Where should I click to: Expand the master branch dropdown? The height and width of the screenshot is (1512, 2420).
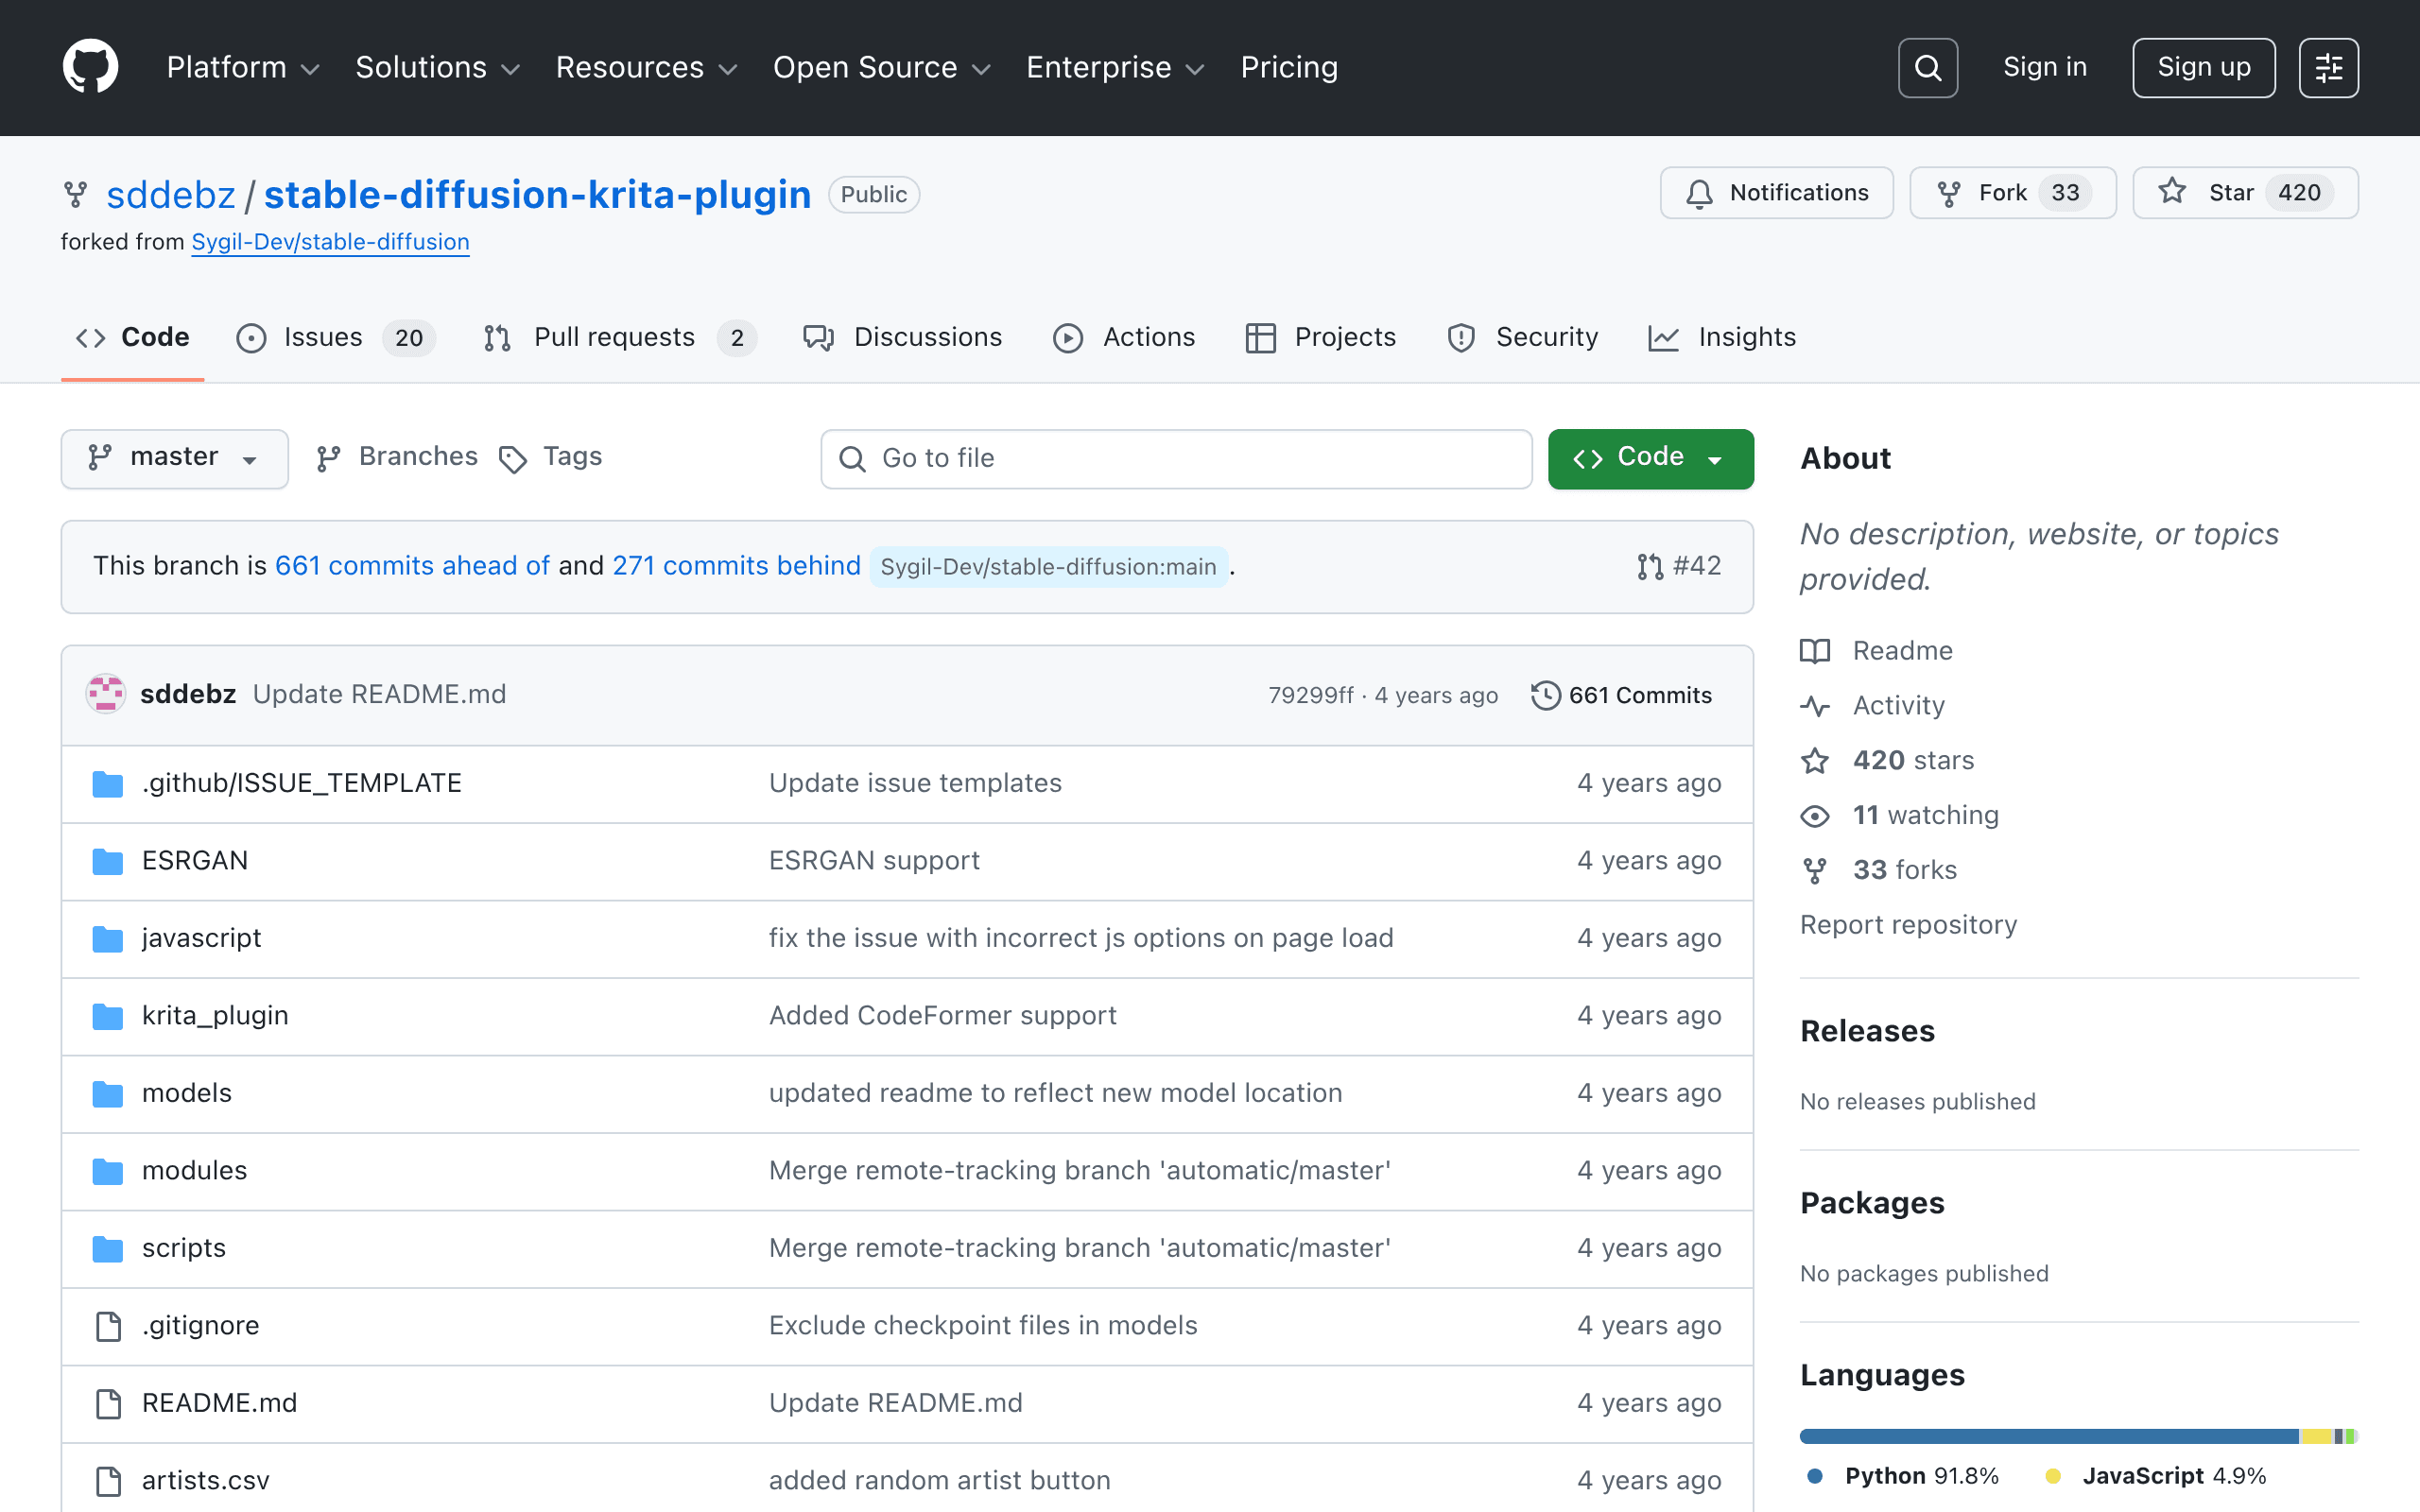175,459
